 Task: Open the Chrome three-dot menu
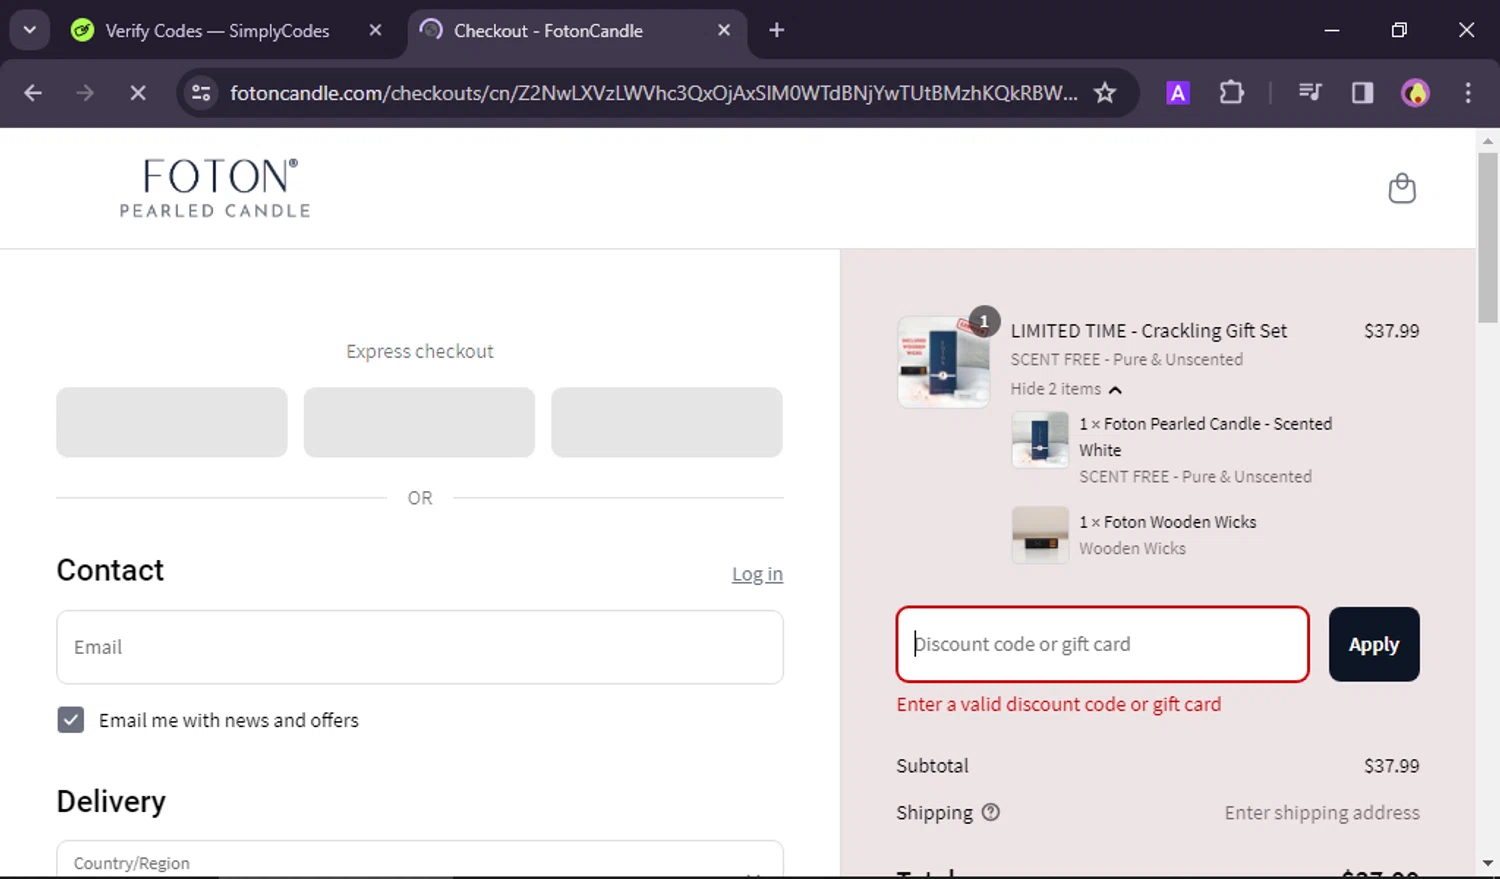pyautogui.click(x=1468, y=93)
